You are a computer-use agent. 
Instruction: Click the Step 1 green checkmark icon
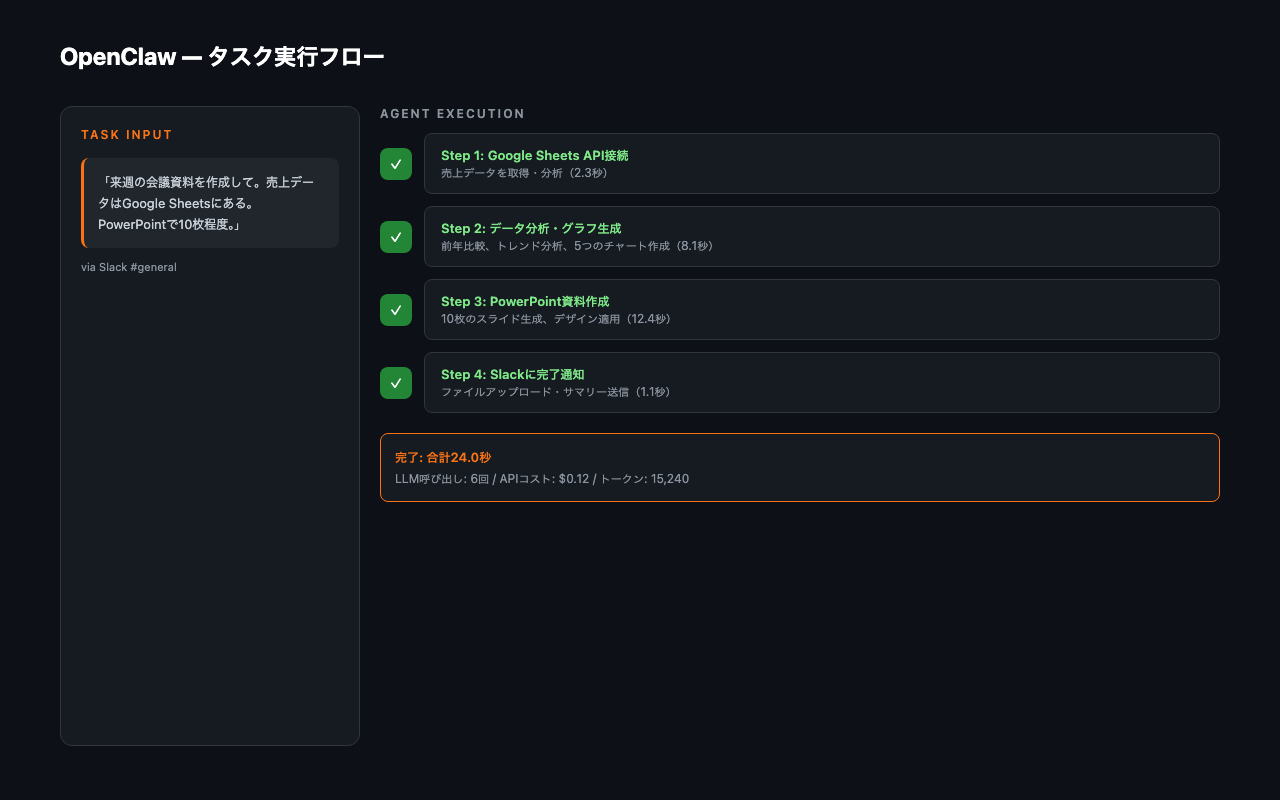click(x=395, y=163)
